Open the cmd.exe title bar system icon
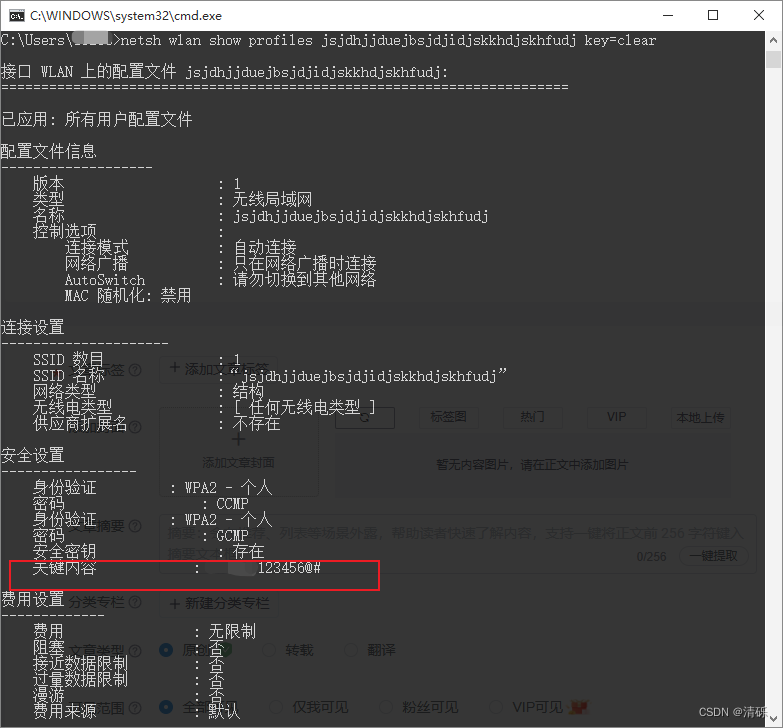Viewport: 783px width, 728px height. (x=16, y=15)
